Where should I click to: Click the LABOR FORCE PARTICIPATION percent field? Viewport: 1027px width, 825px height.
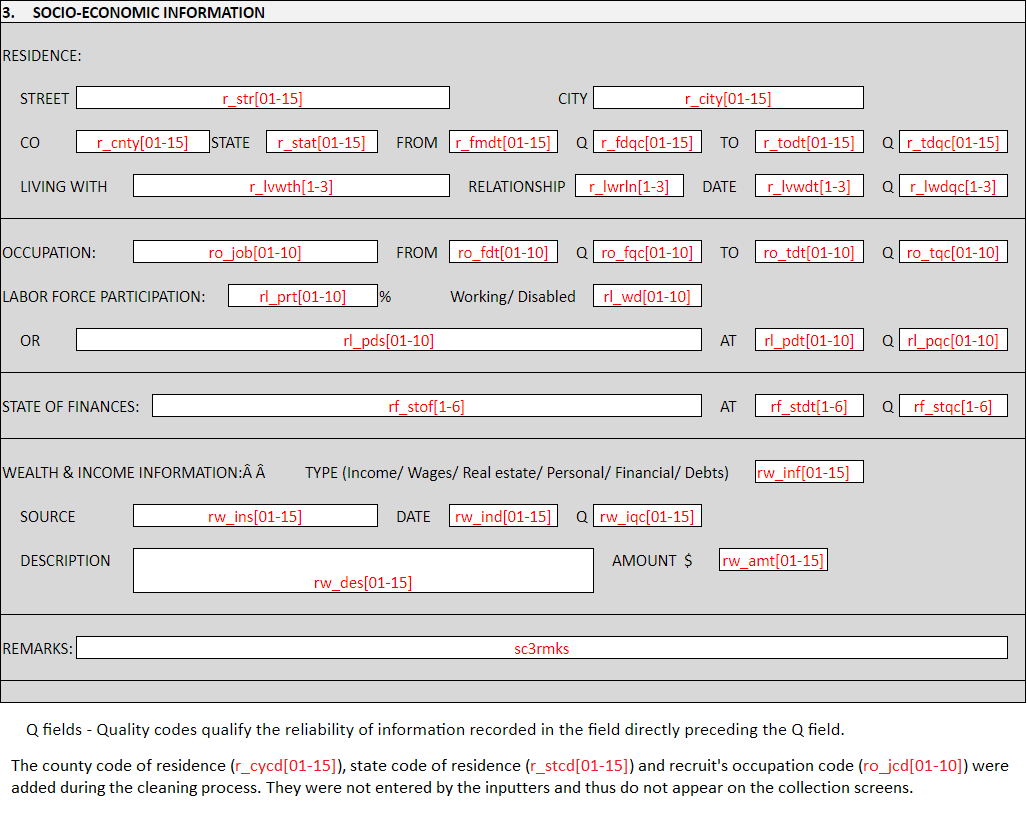click(x=302, y=296)
